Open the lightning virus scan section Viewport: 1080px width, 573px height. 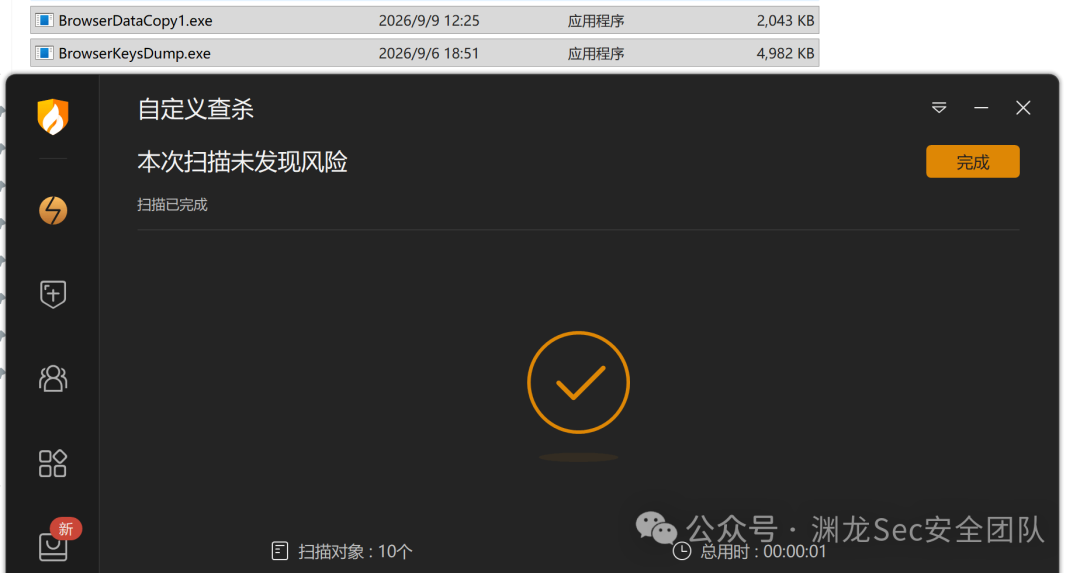coord(53,211)
